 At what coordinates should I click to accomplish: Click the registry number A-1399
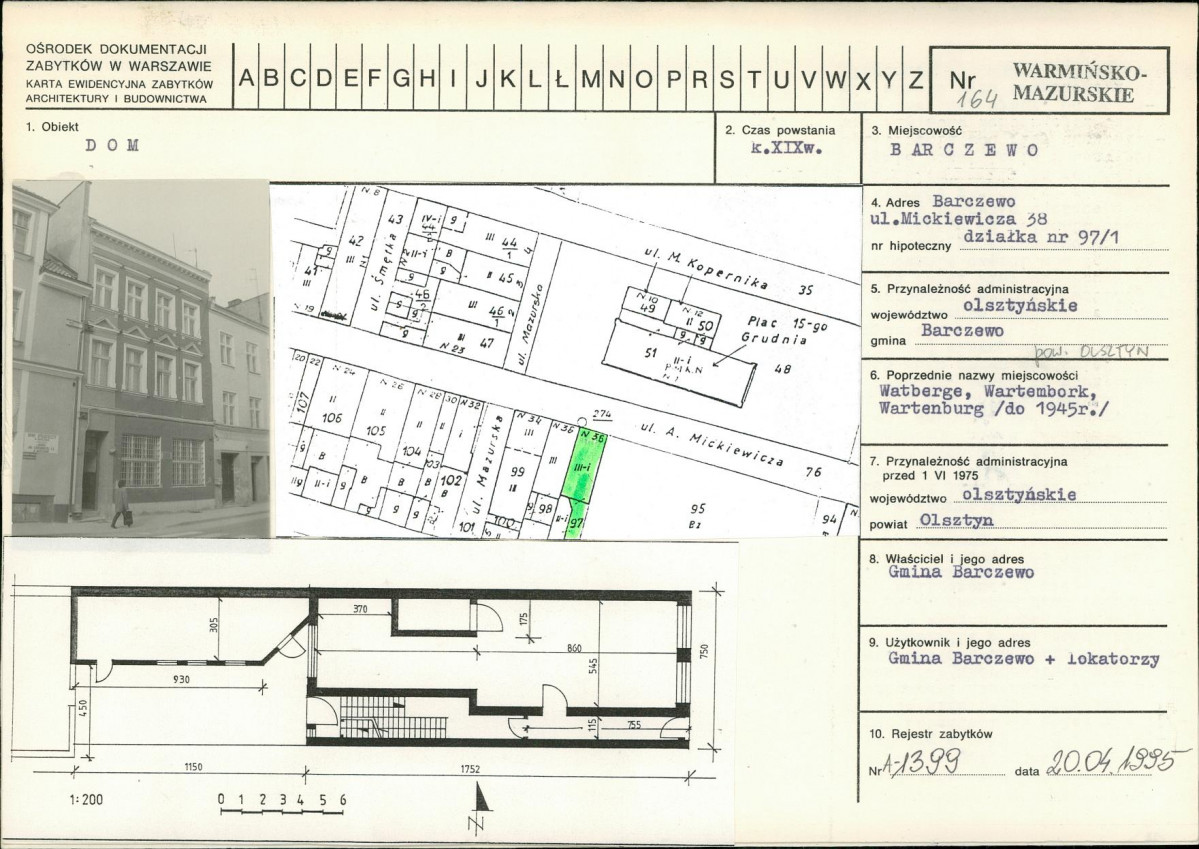tap(923, 762)
